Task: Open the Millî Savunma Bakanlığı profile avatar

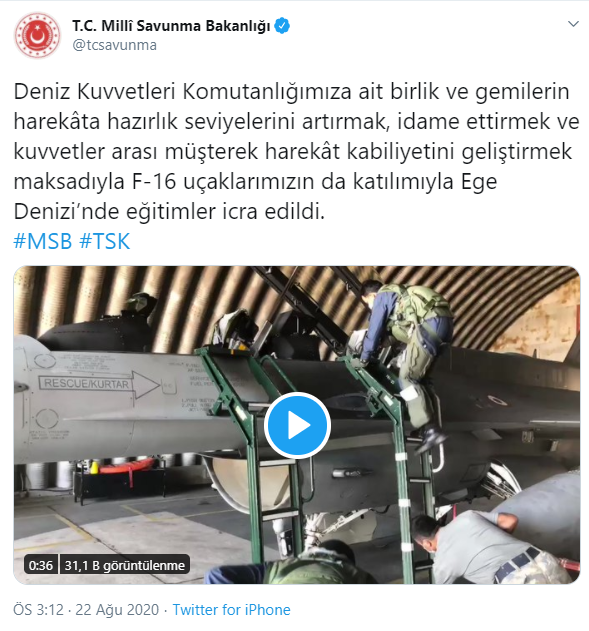Action: click(37, 35)
